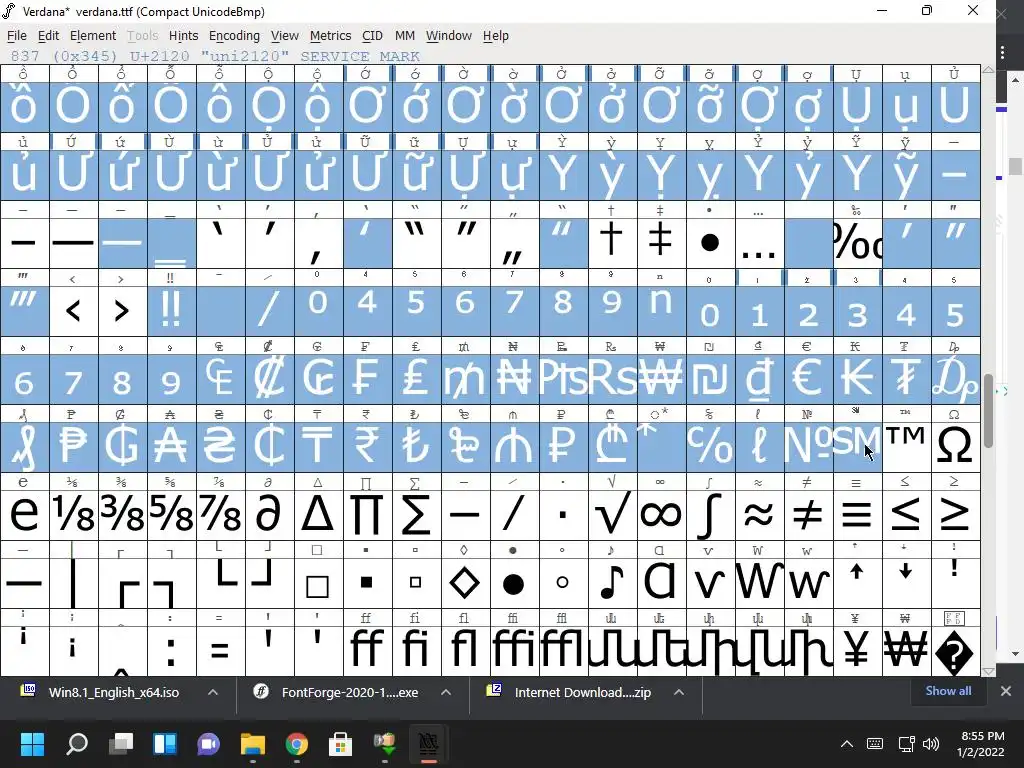Image resolution: width=1024 pixels, height=768 pixels.
Task: Click Show all downloads link
Action: coord(948,691)
